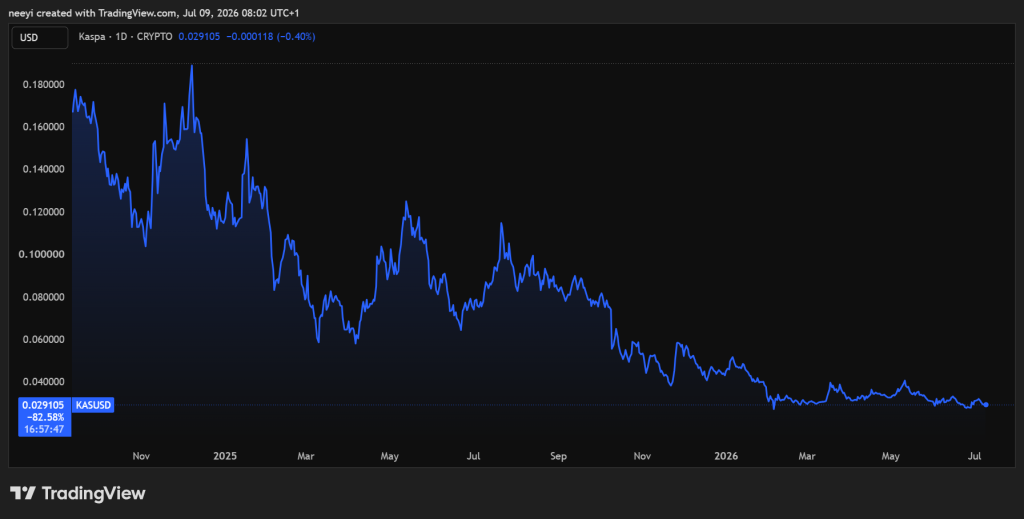
Task: Click the −0.000118 (−0.40%) change in header
Action: click(x=271, y=37)
